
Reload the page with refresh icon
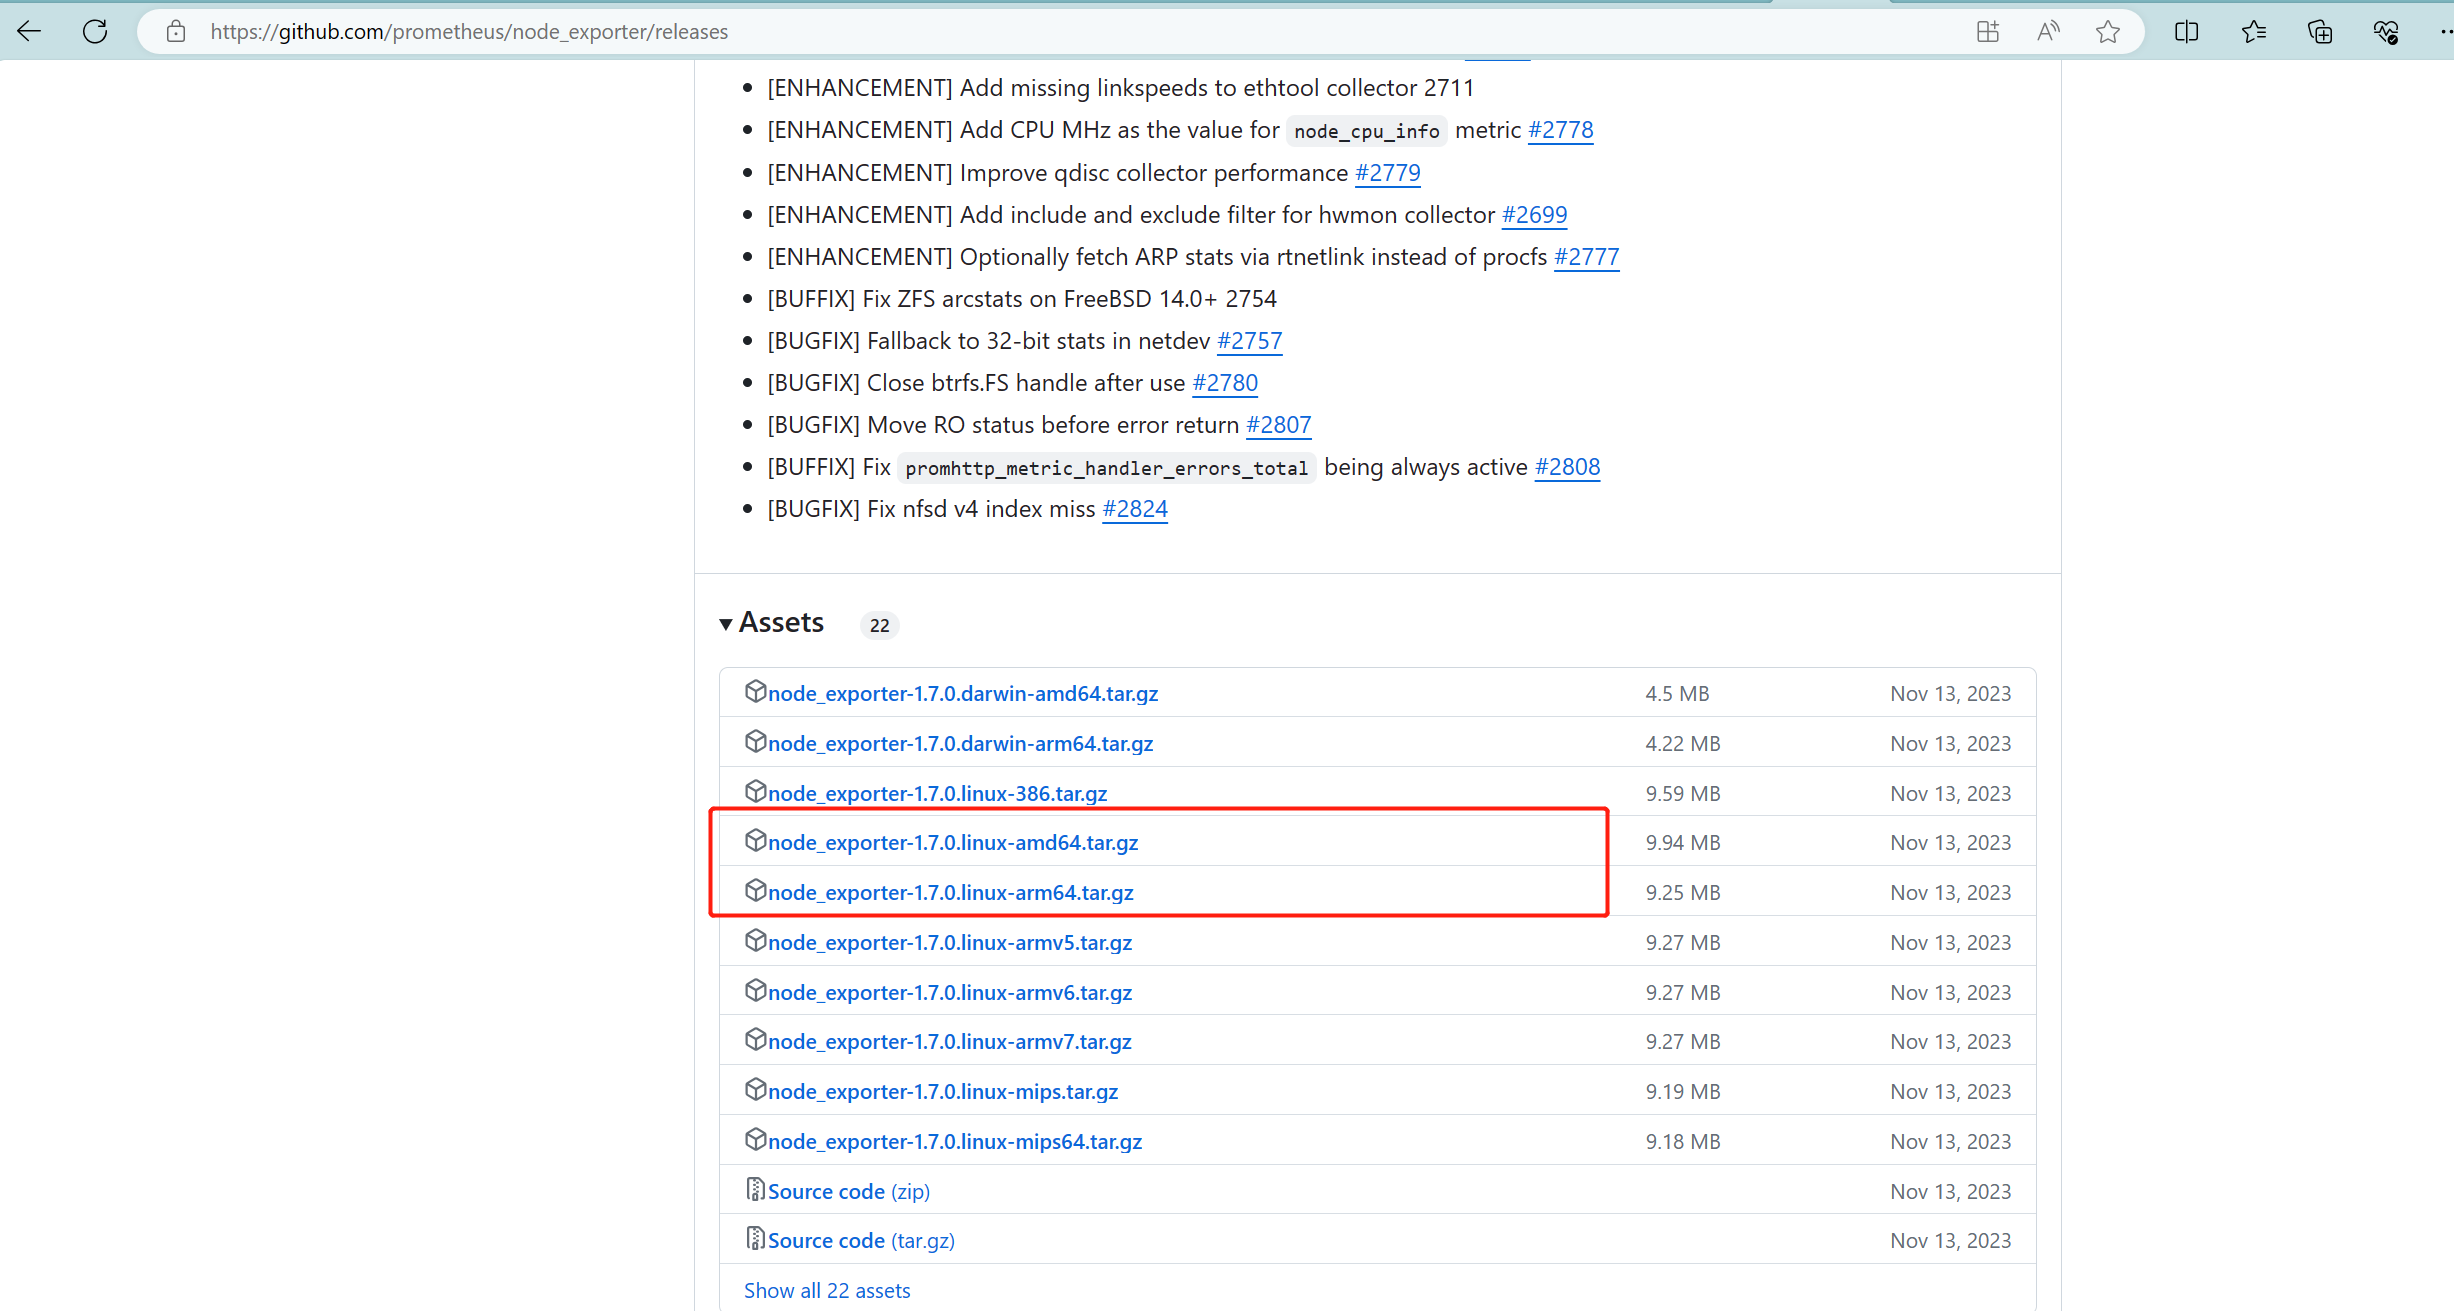pyautogui.click(x=95, y=31)
